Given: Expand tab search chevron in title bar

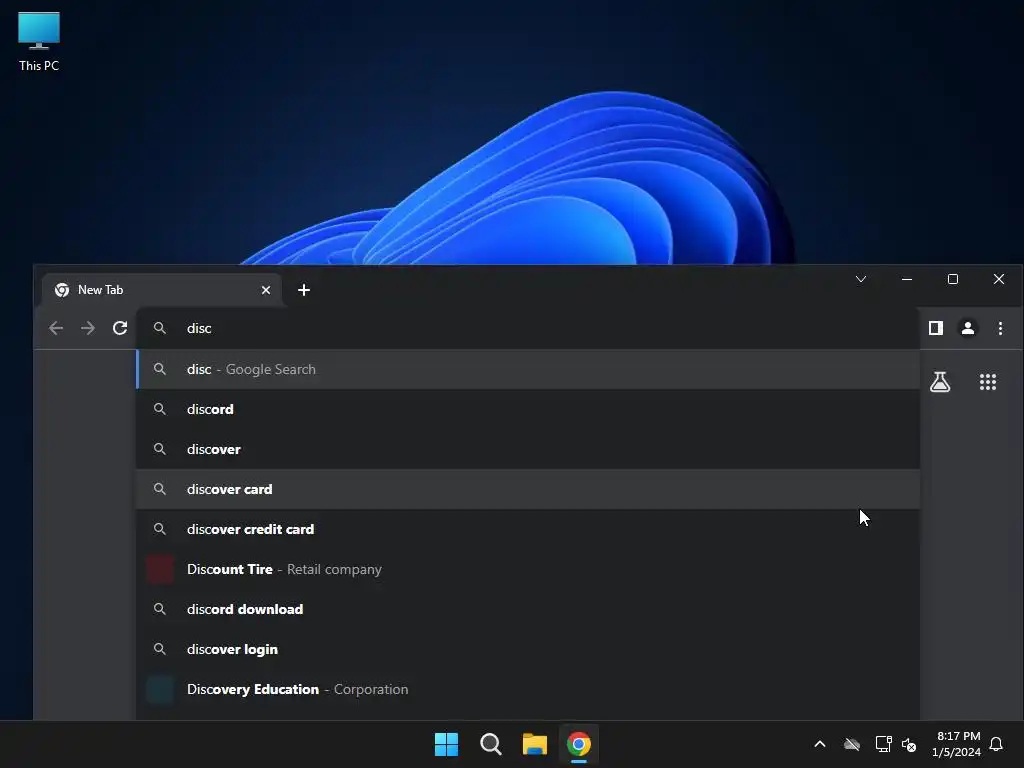Looking at the screenshot, I should (x=861, y=280).
